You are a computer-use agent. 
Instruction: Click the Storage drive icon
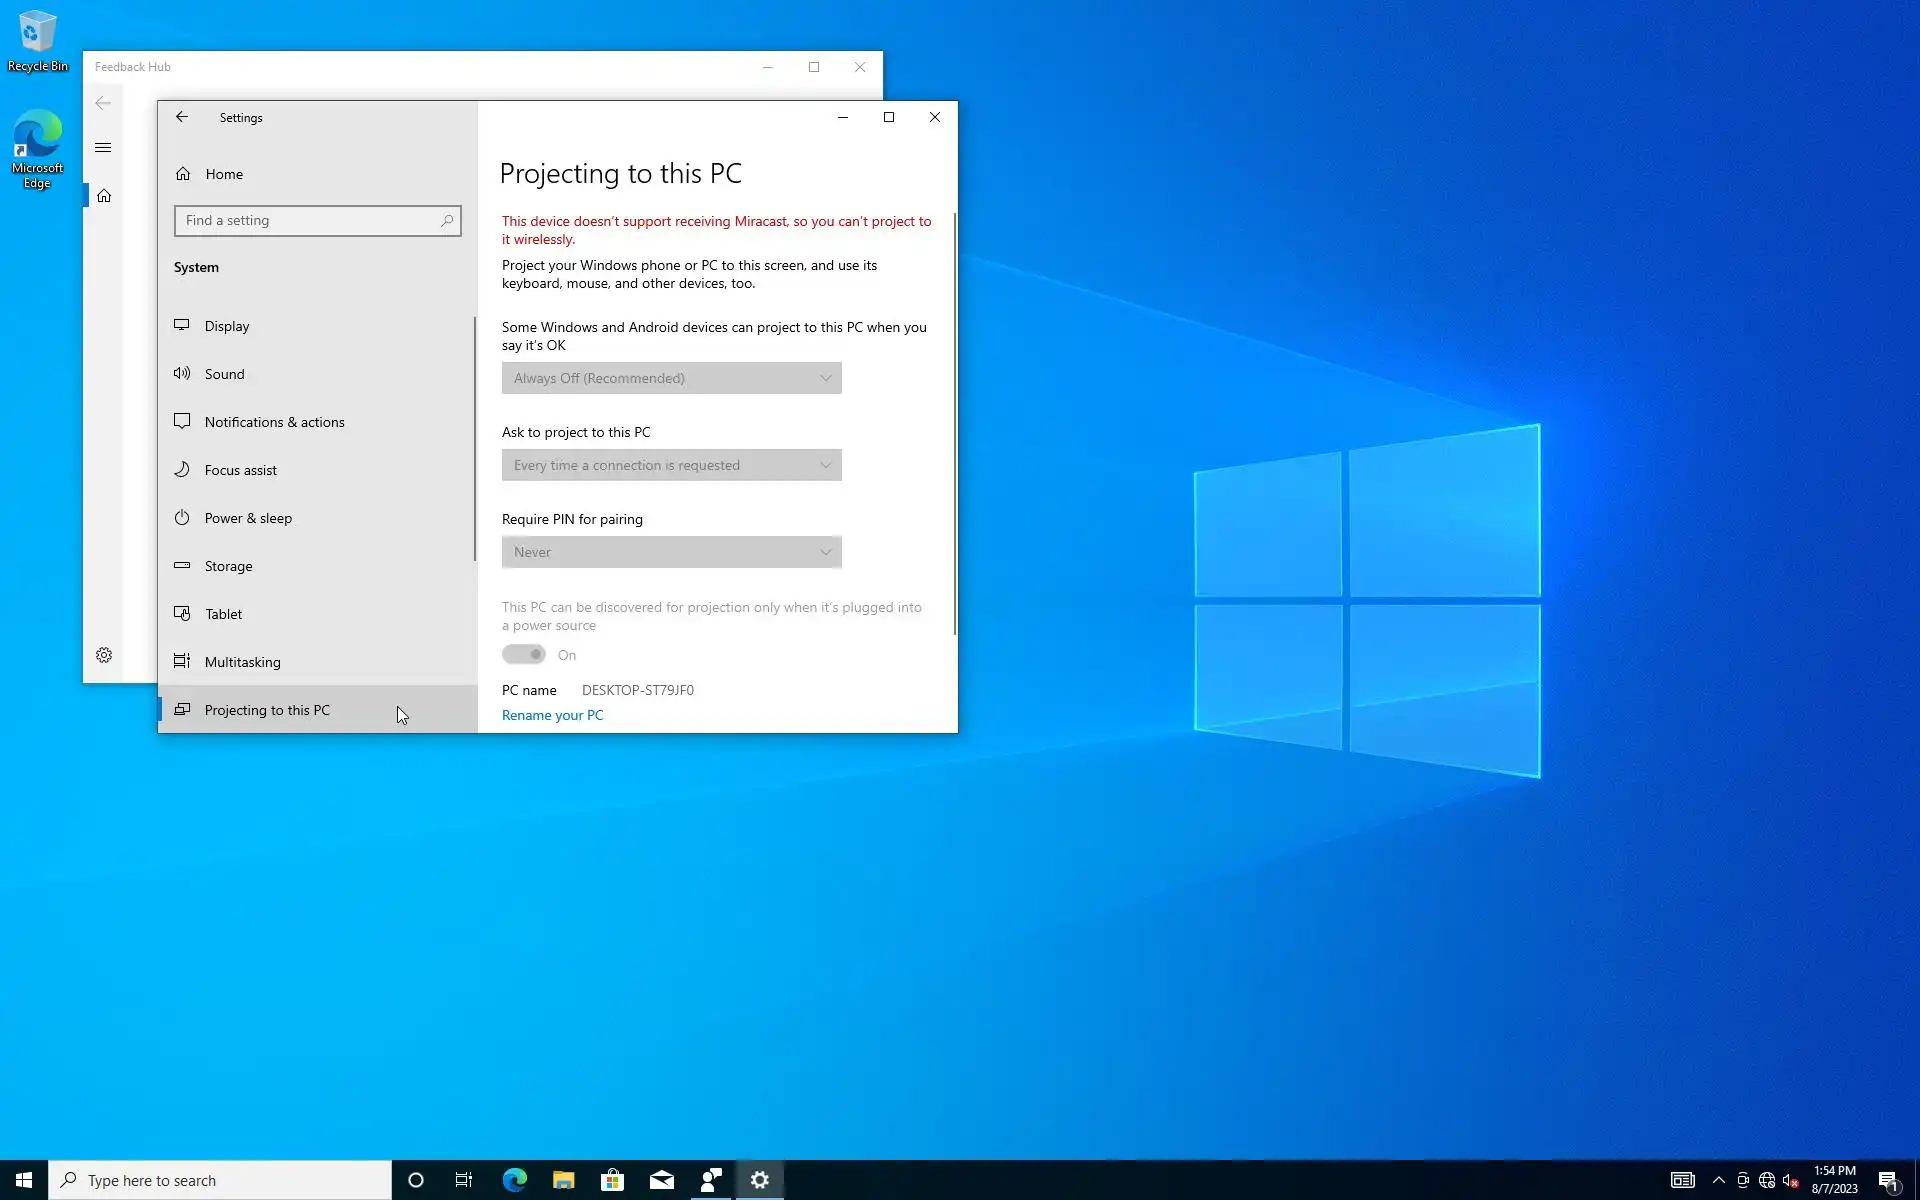coord(182,565)
